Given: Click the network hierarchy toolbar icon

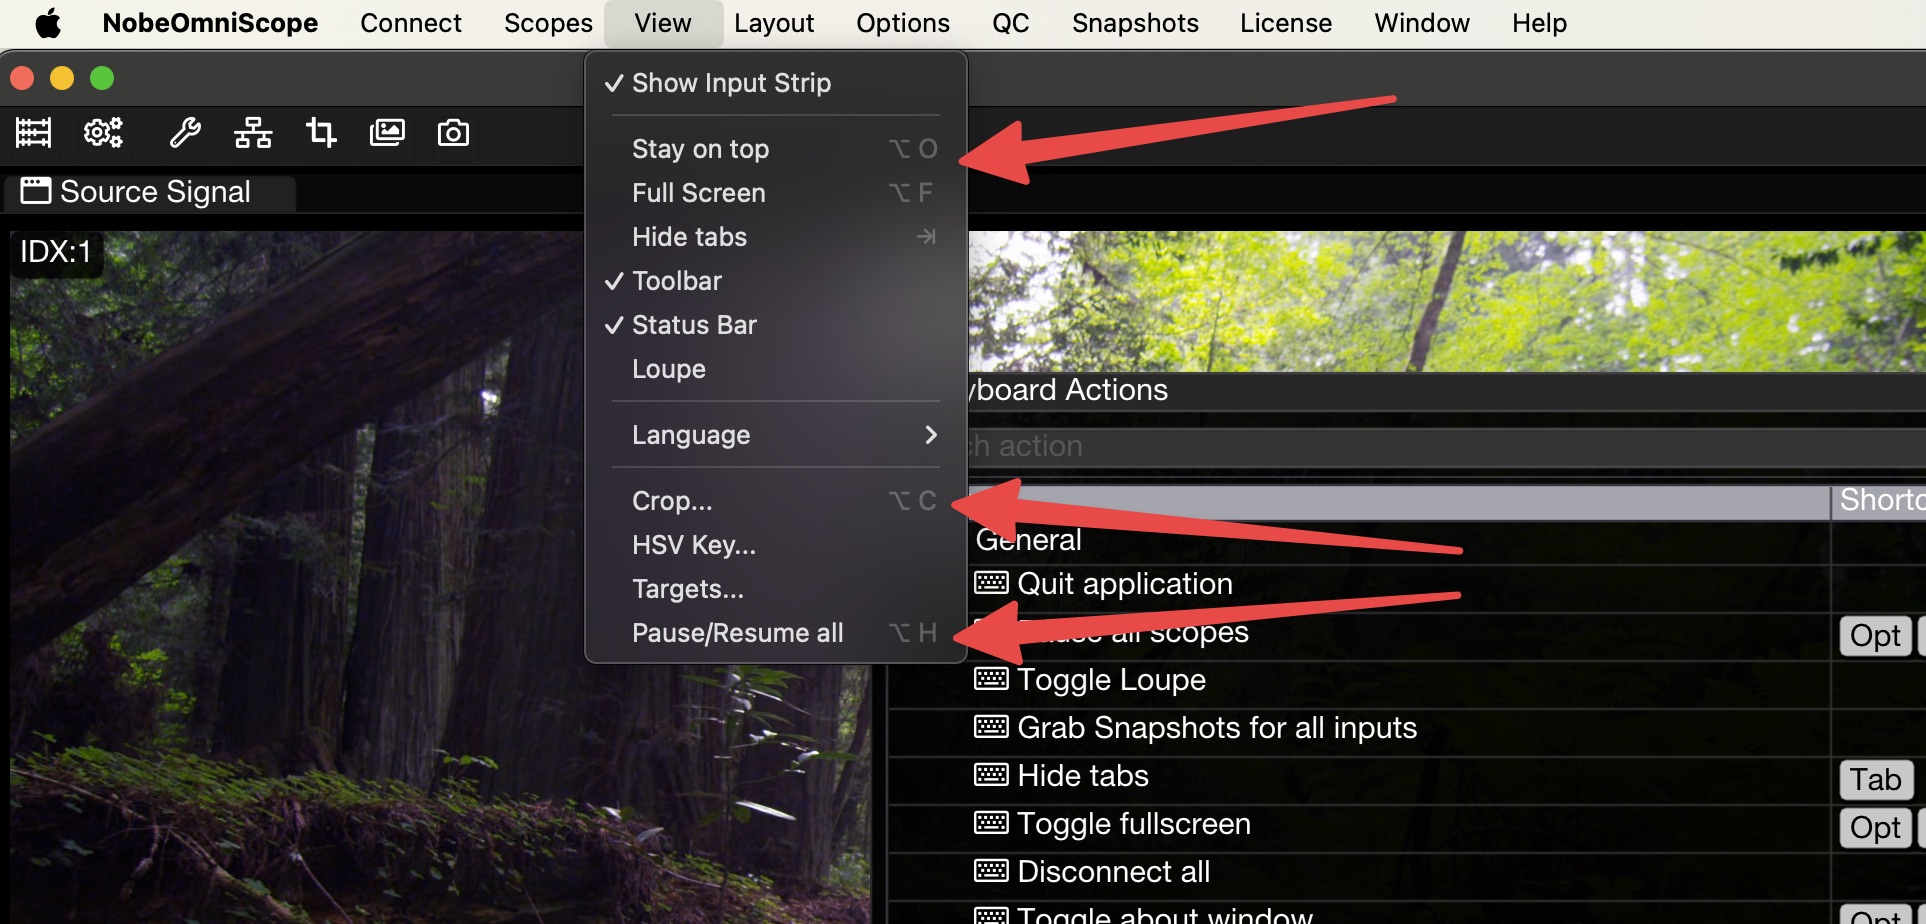Looking at the screenshot, I should click(253, 132).
